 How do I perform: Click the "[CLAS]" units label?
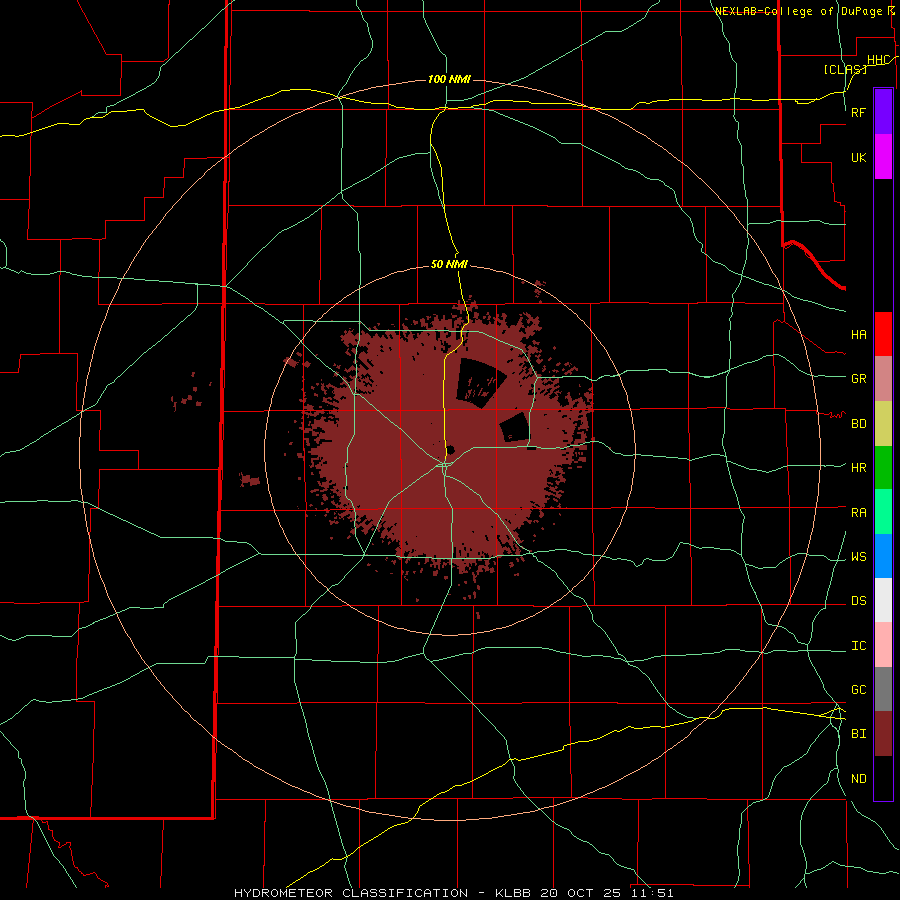(x=845, y=69)
